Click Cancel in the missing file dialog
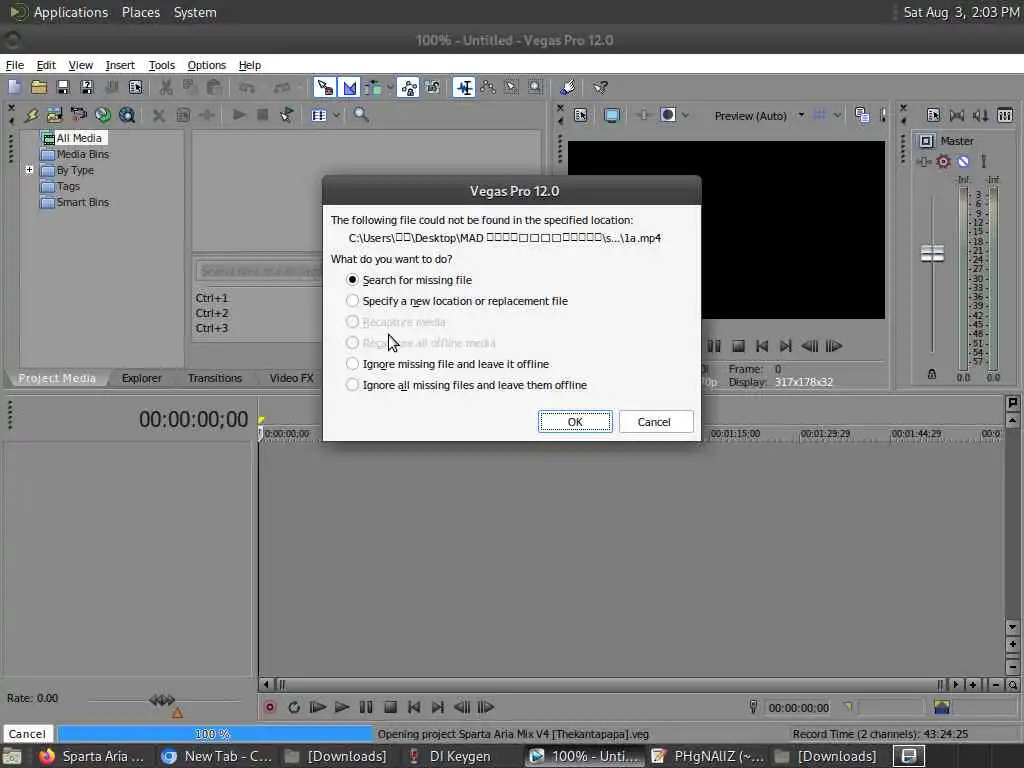The image size is (1024, 768). tap(654, 422)
